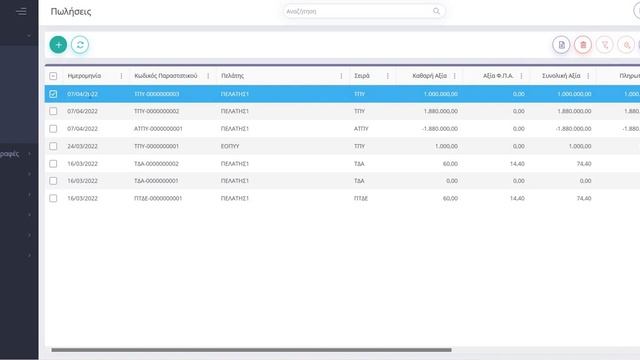Sort by Ημερομηνία column header
This screenshot has height=360, width=640.
pos(84,76)
